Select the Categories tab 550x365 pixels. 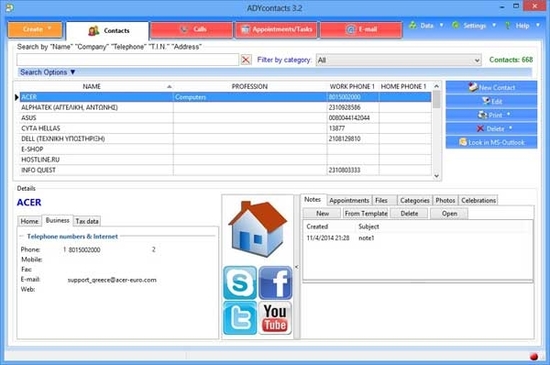tap(415, 200)
